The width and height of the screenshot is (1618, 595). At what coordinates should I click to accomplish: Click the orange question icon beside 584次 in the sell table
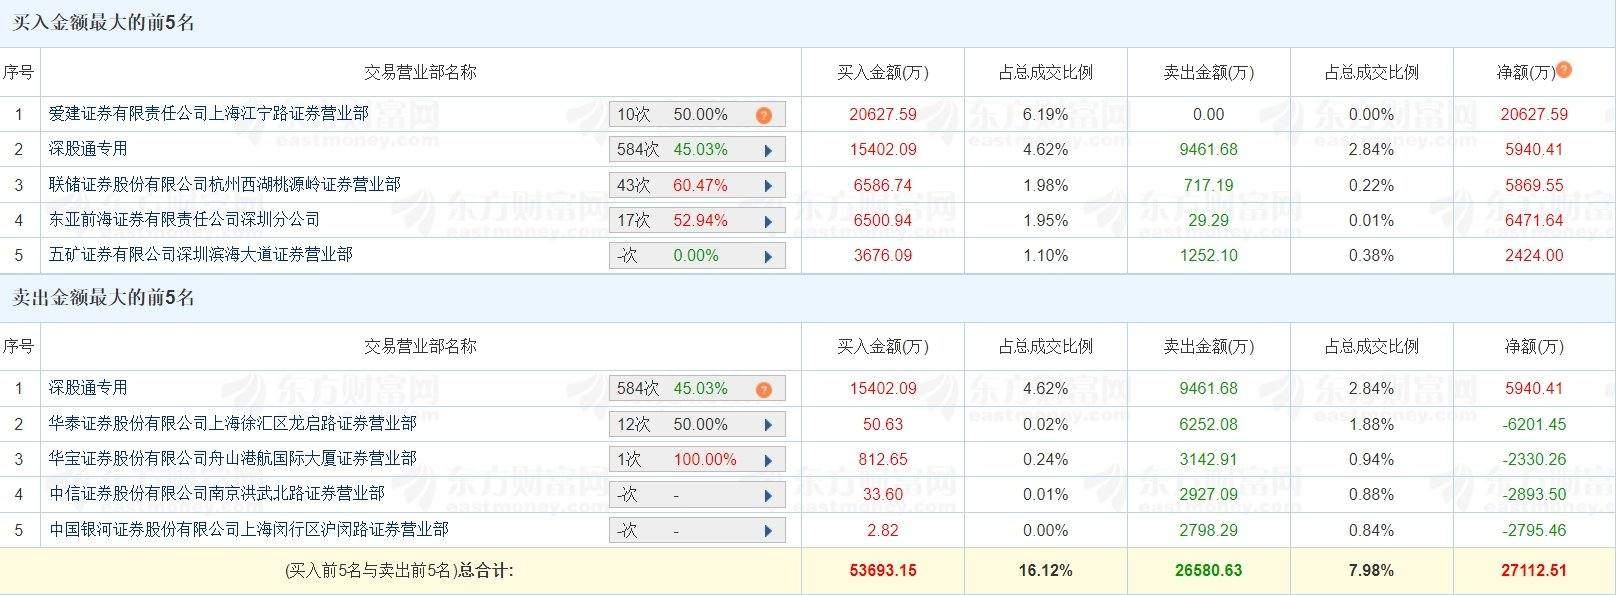coord(764,389)
